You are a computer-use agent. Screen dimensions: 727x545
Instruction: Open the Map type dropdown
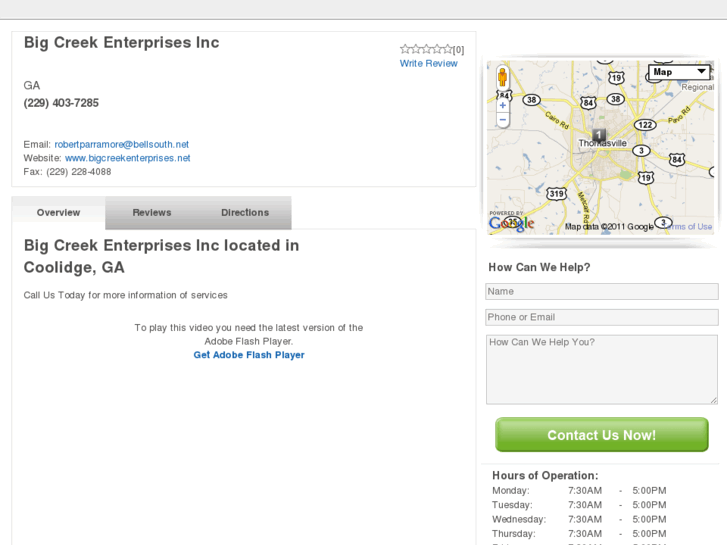click(x=679, y=72)
